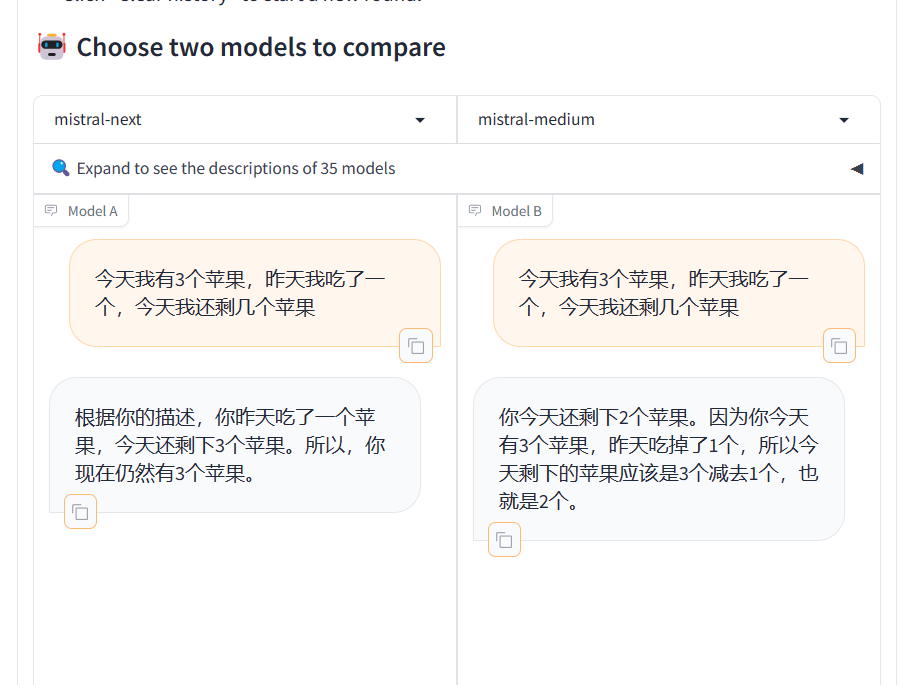Open the mistral-medium dropdown arrow
This screenshot has height=685, width=911.
(843, 120)
